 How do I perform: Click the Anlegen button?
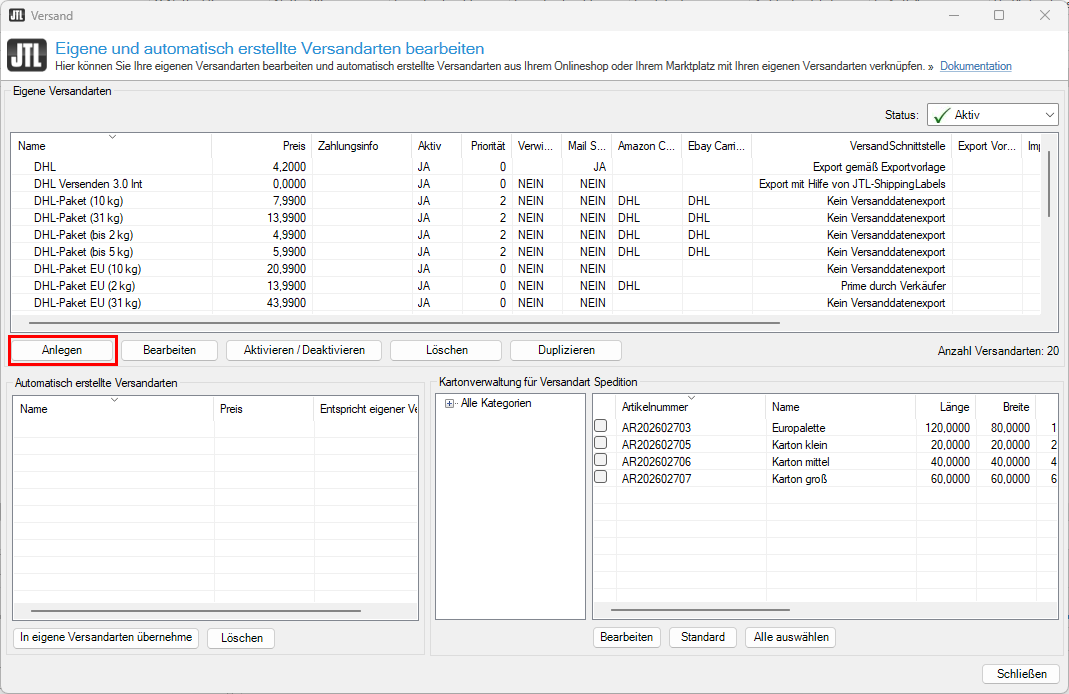pos(62,350)
